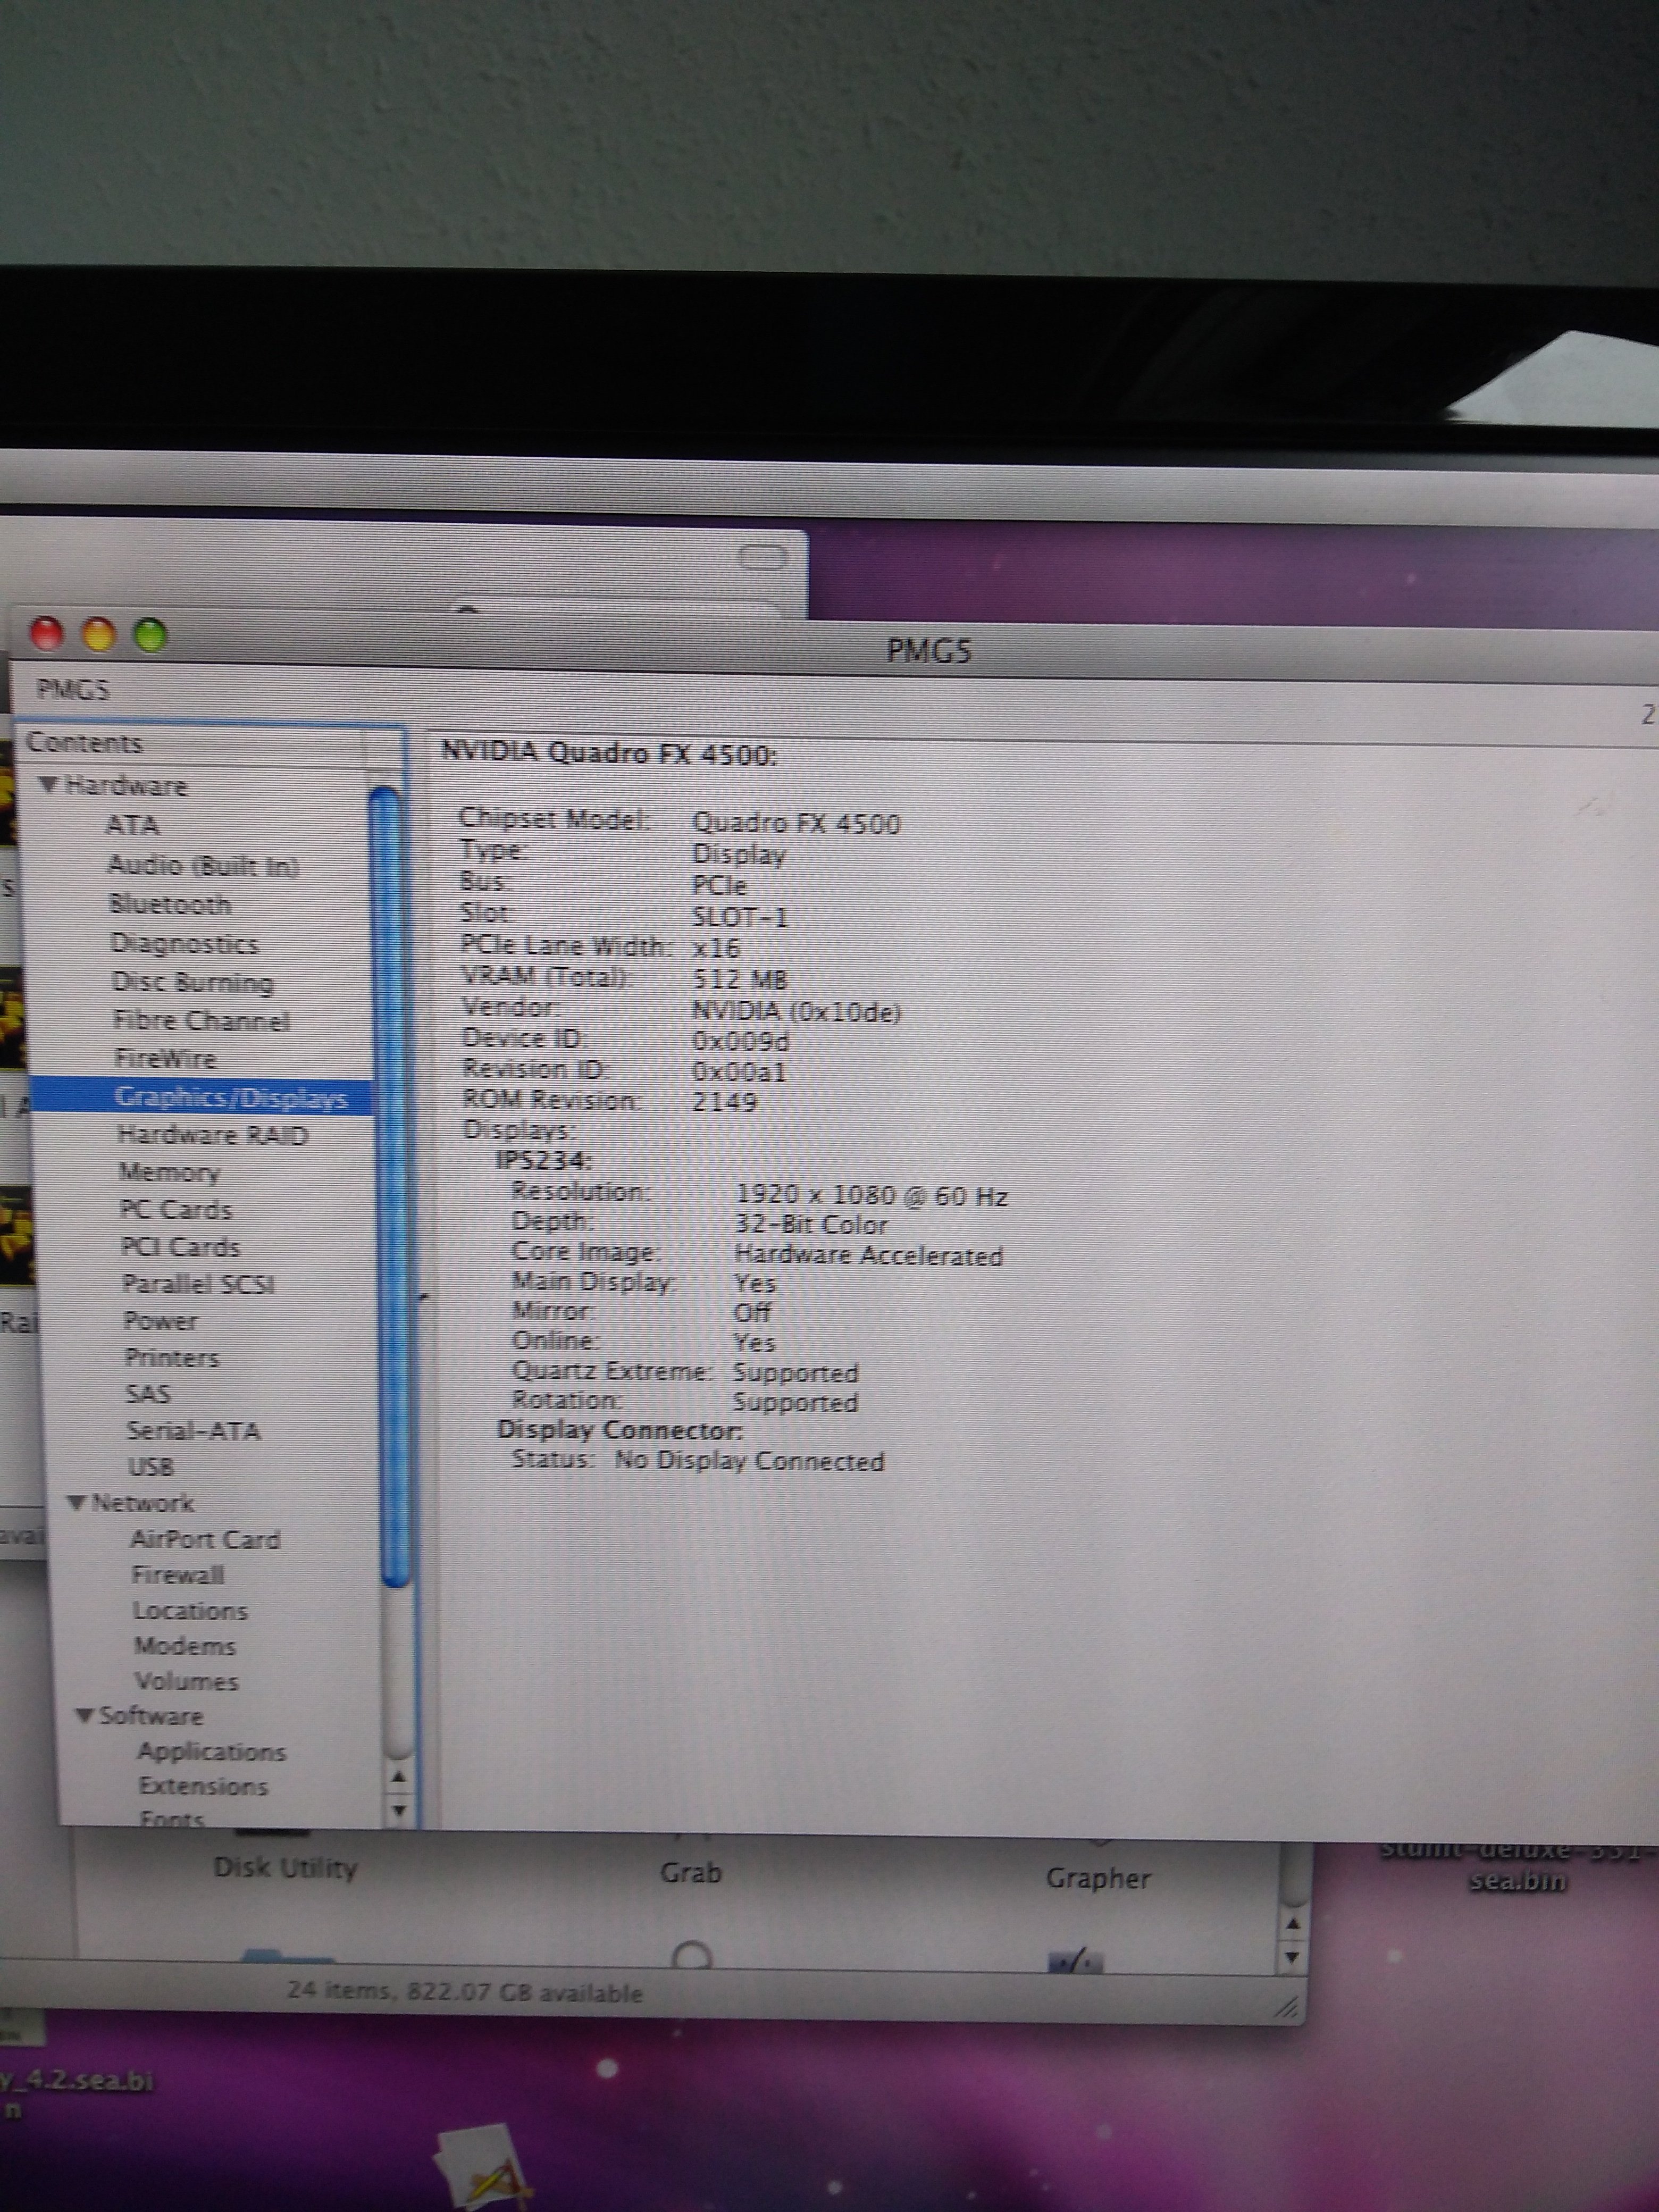This screenshot has width=1659, height=2212.
Task: Click the Graphics/Displays highlighted item
Action: [x=230, y=1098]
